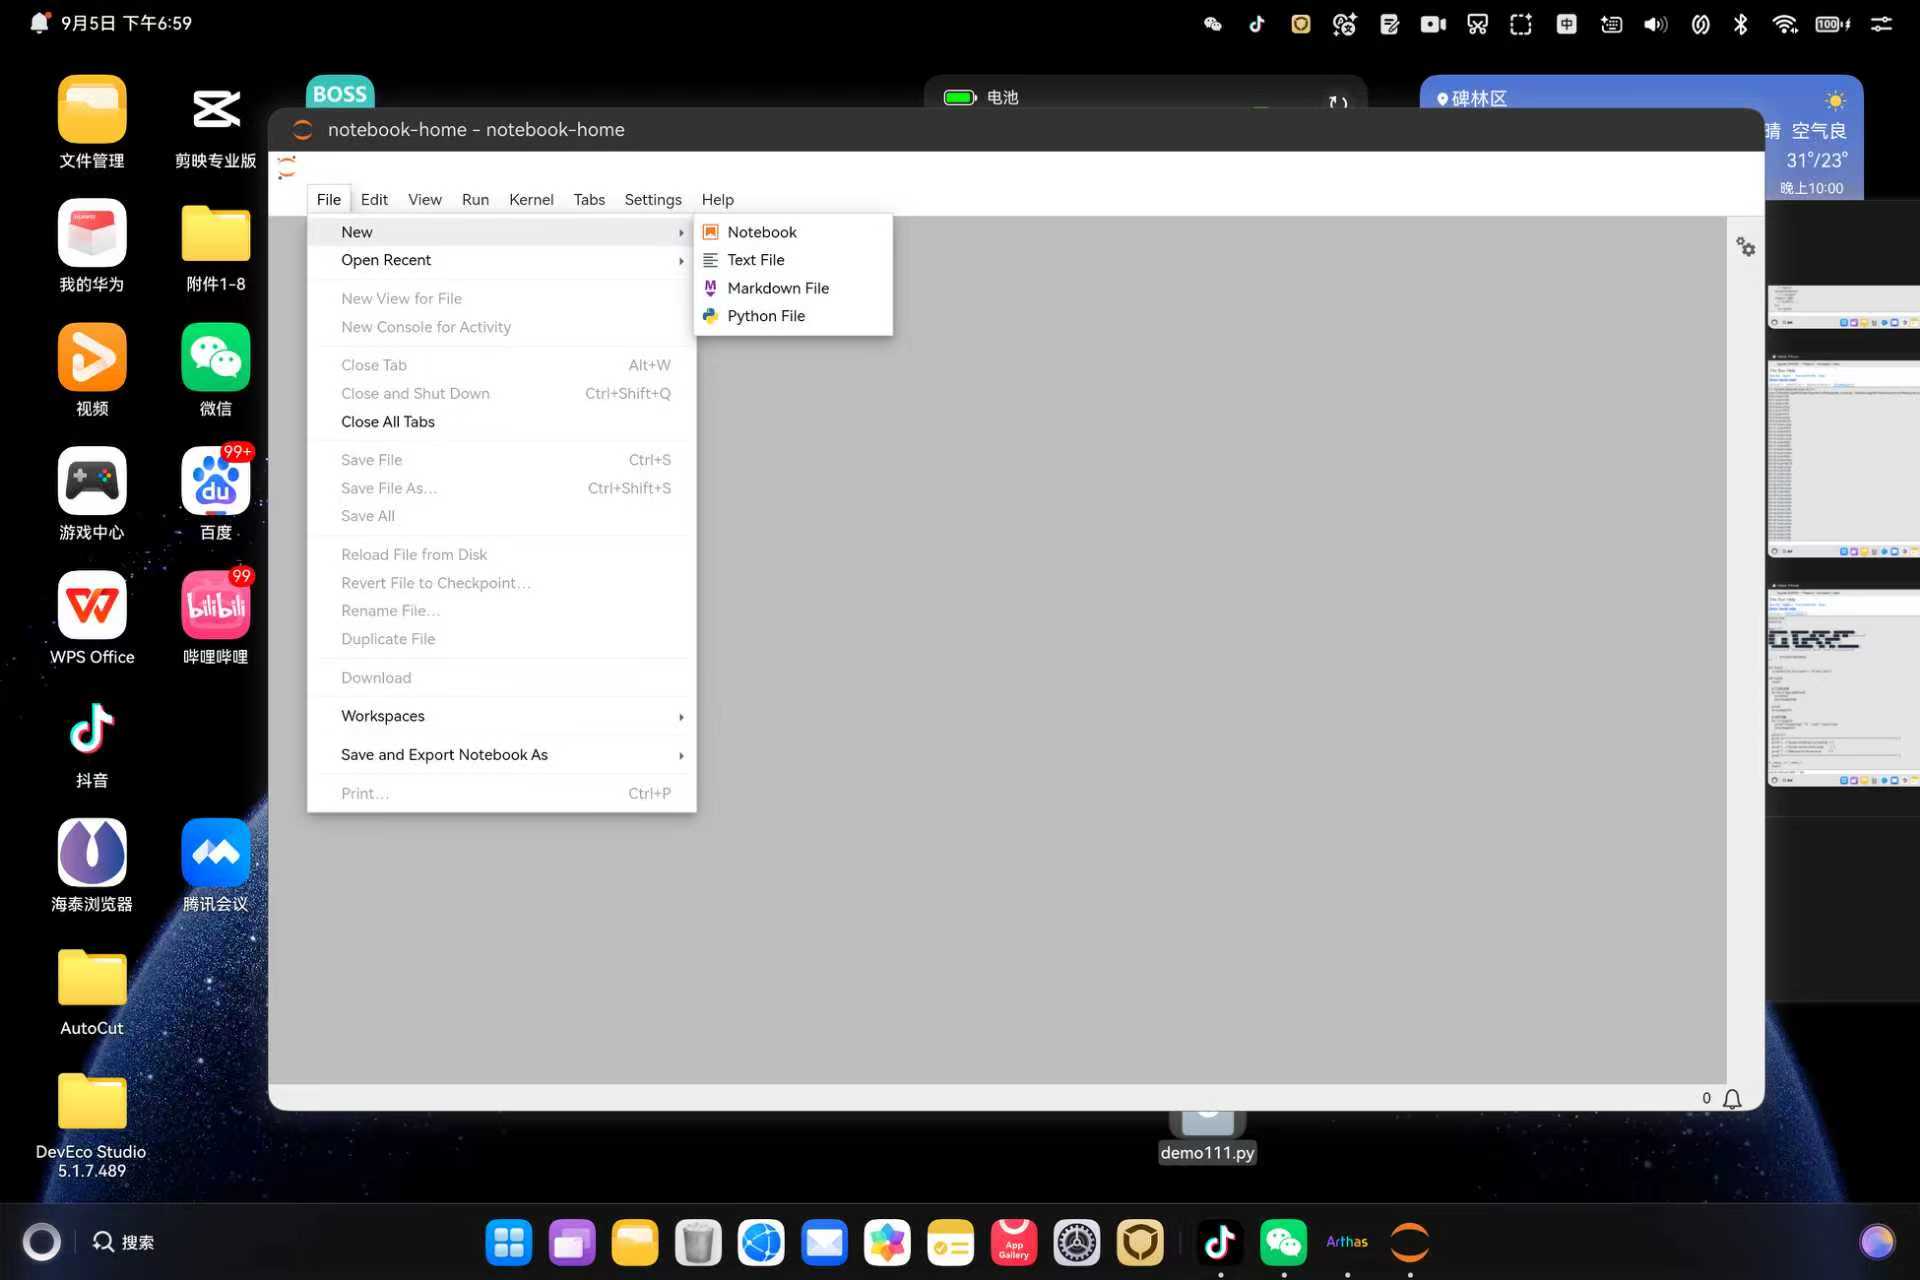Expand the Open Recent submenu
Image resolution: width=1920 pixels, height=1280 pixels.
[x=502, y=260]
